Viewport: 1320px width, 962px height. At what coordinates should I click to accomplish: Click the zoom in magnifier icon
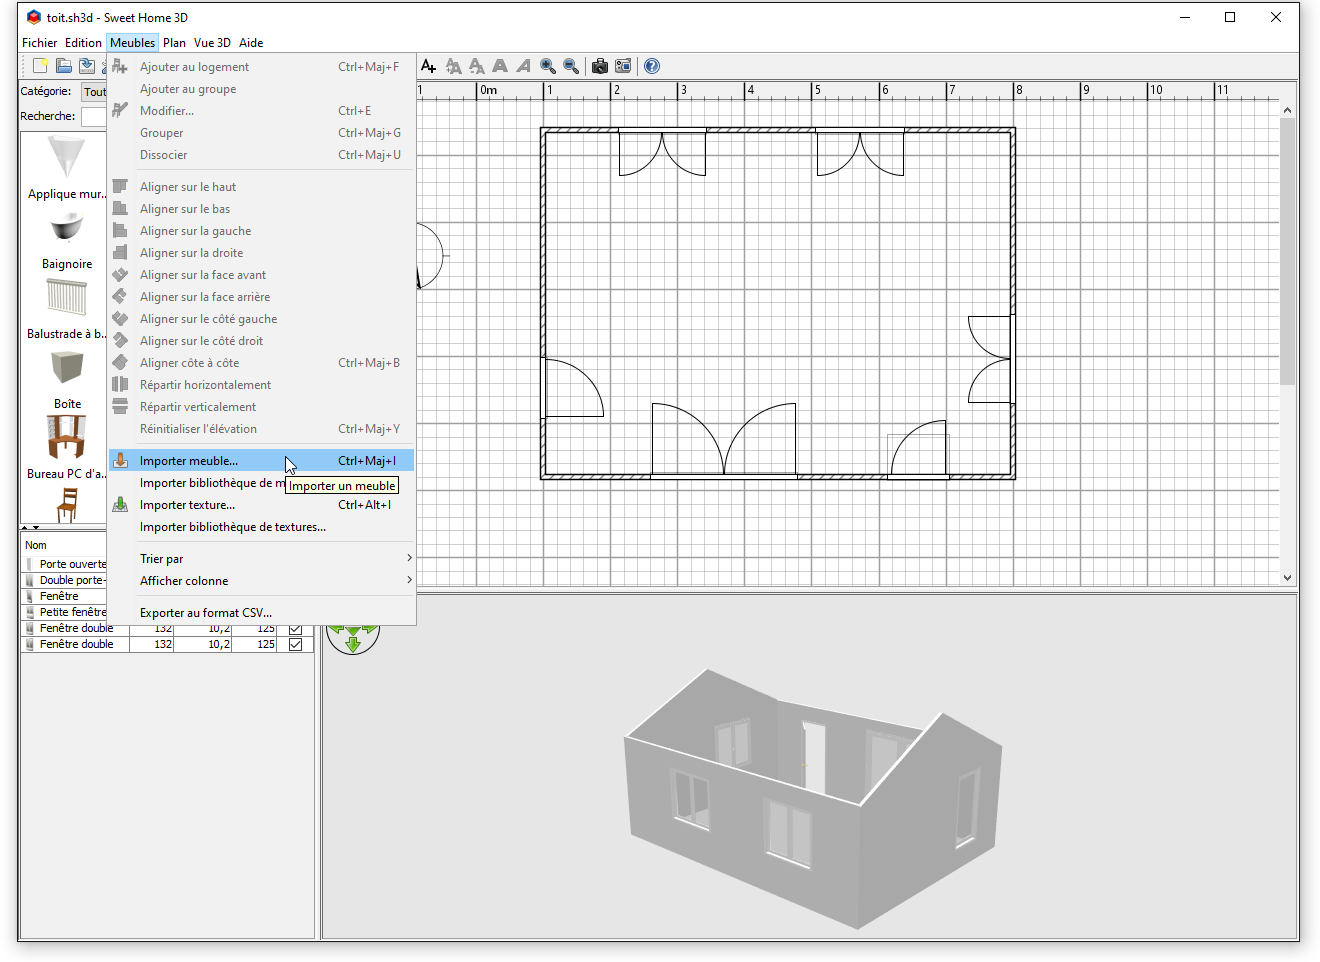click(x=548, y=66)
